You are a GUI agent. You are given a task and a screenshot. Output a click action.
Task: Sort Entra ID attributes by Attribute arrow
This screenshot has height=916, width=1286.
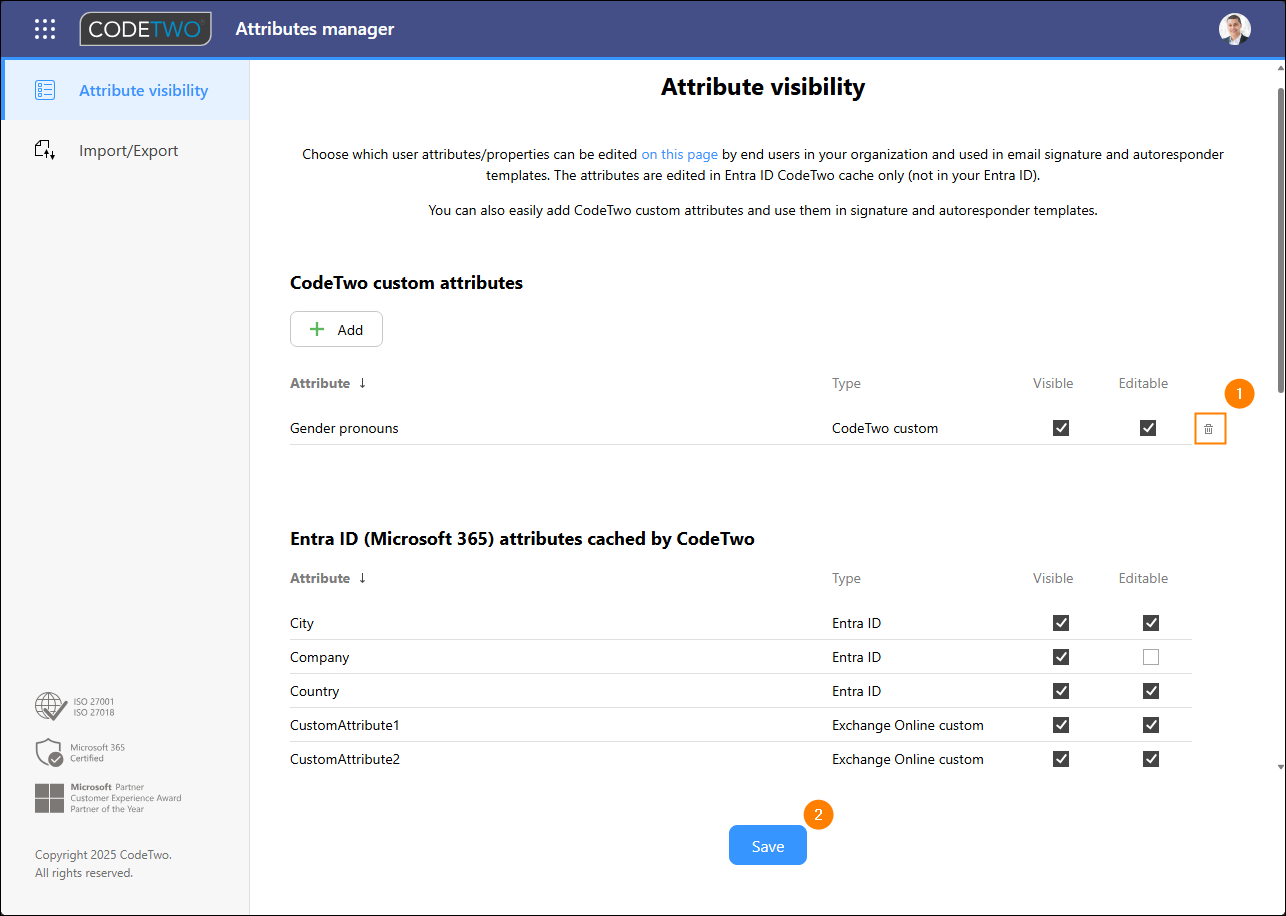[x=362, y=578]
